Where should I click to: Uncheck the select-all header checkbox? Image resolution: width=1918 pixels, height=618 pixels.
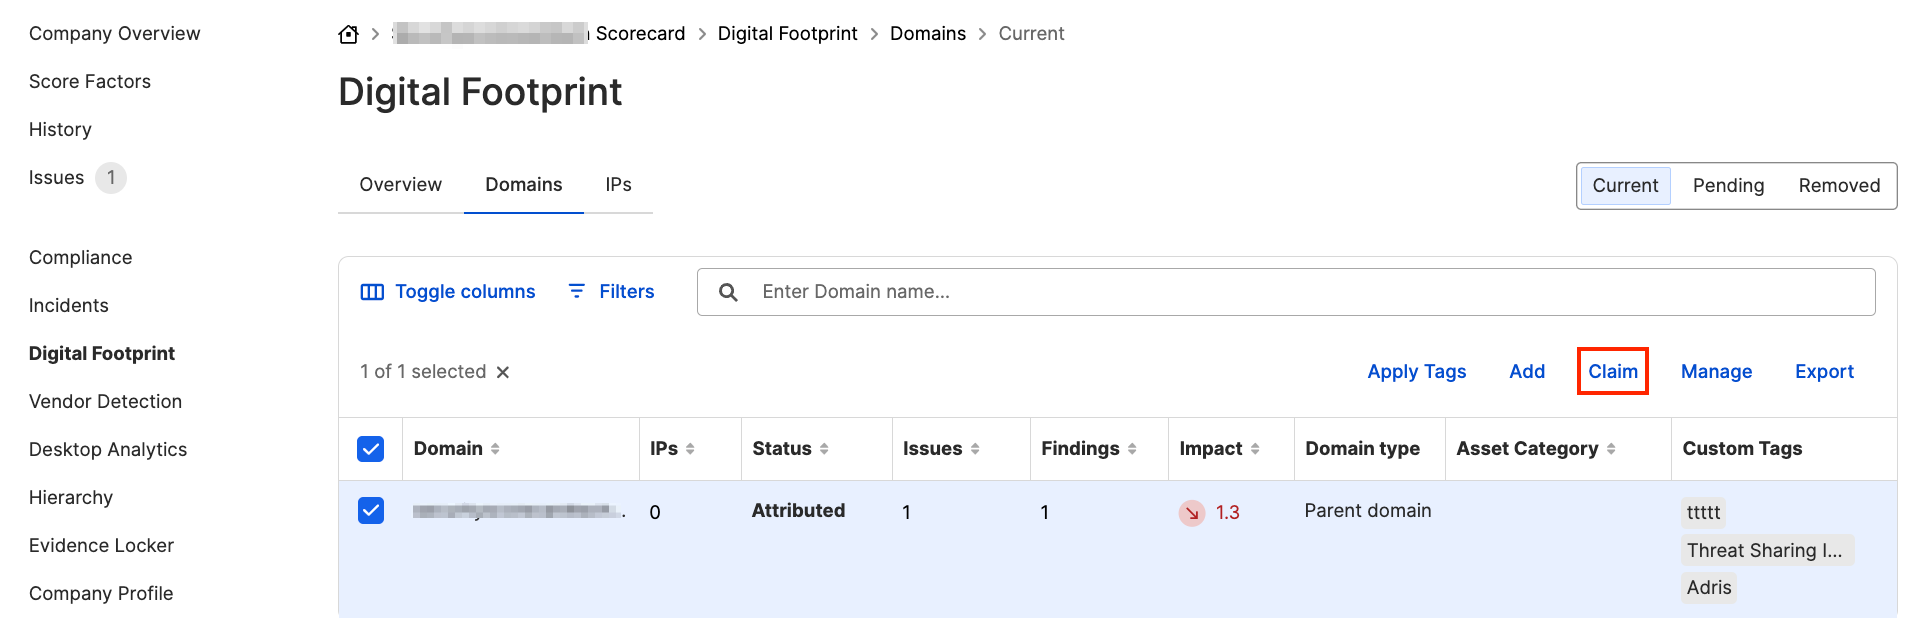(x=371, y=449)
